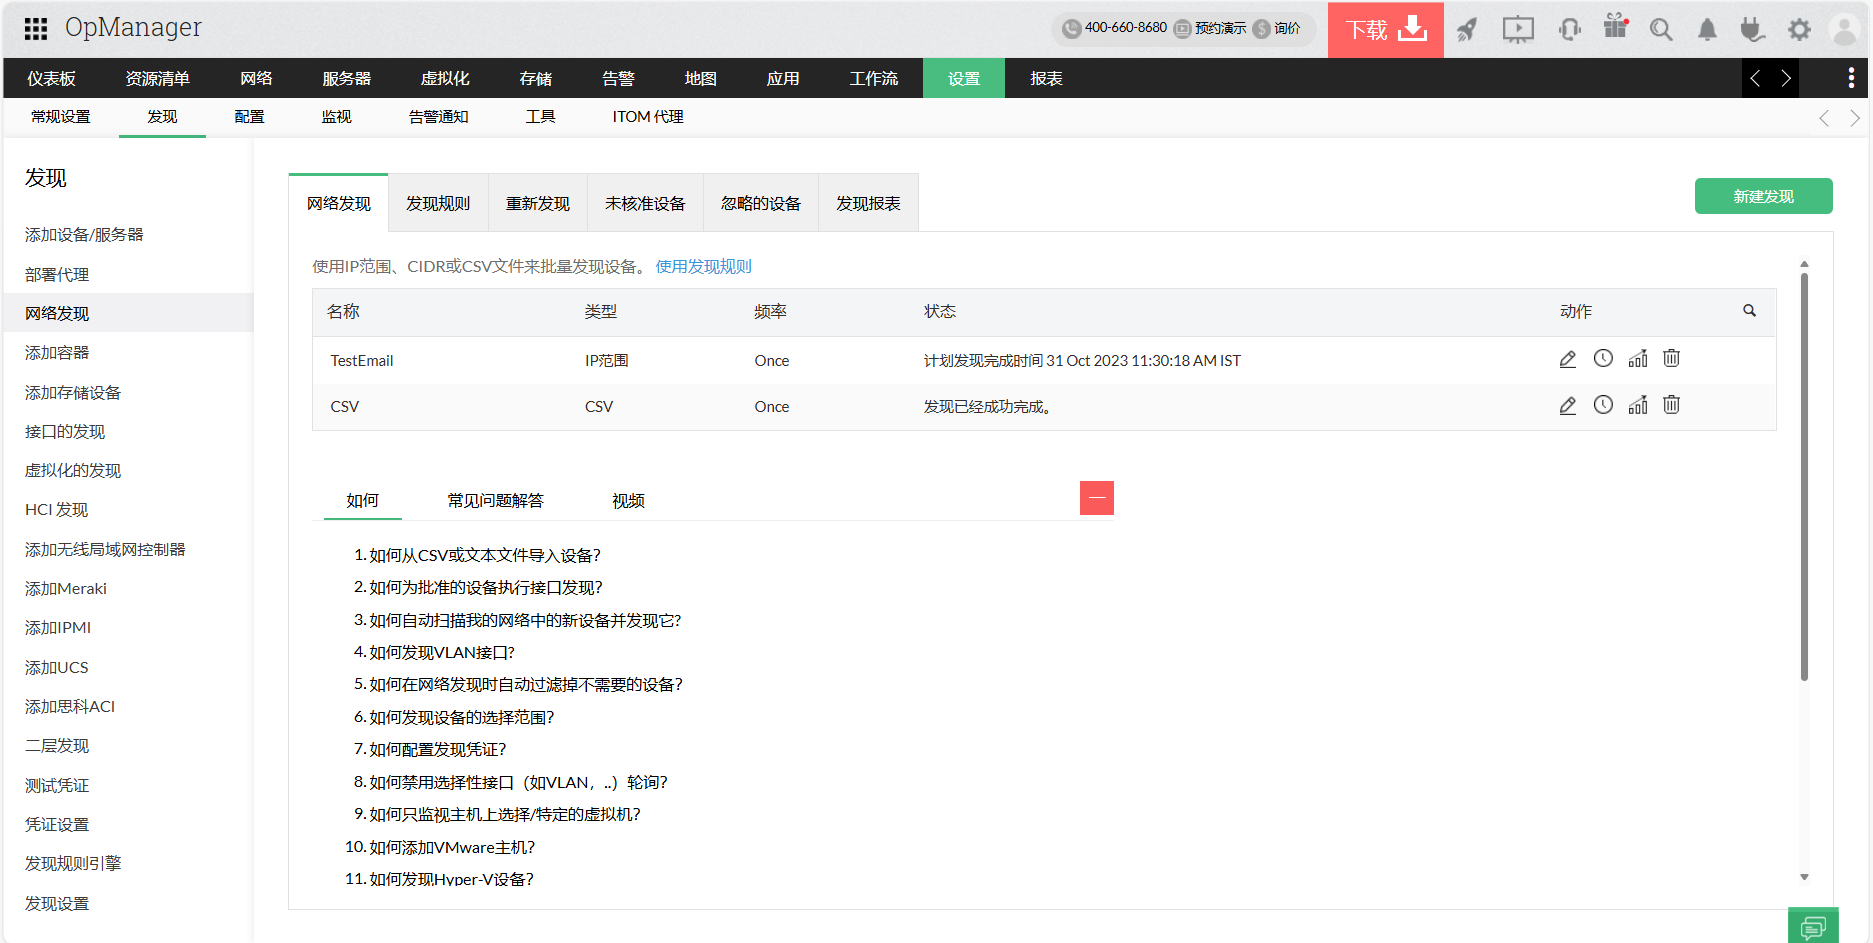
Task: Follow the 使用发现规则 link
Action: pyautogui.click(x=703, y=267)
